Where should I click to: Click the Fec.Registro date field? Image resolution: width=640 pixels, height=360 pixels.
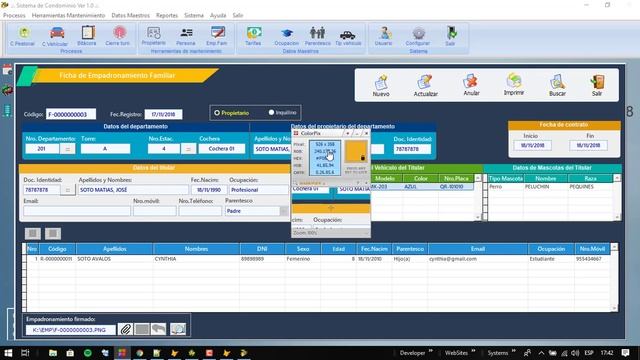(163, 114)
